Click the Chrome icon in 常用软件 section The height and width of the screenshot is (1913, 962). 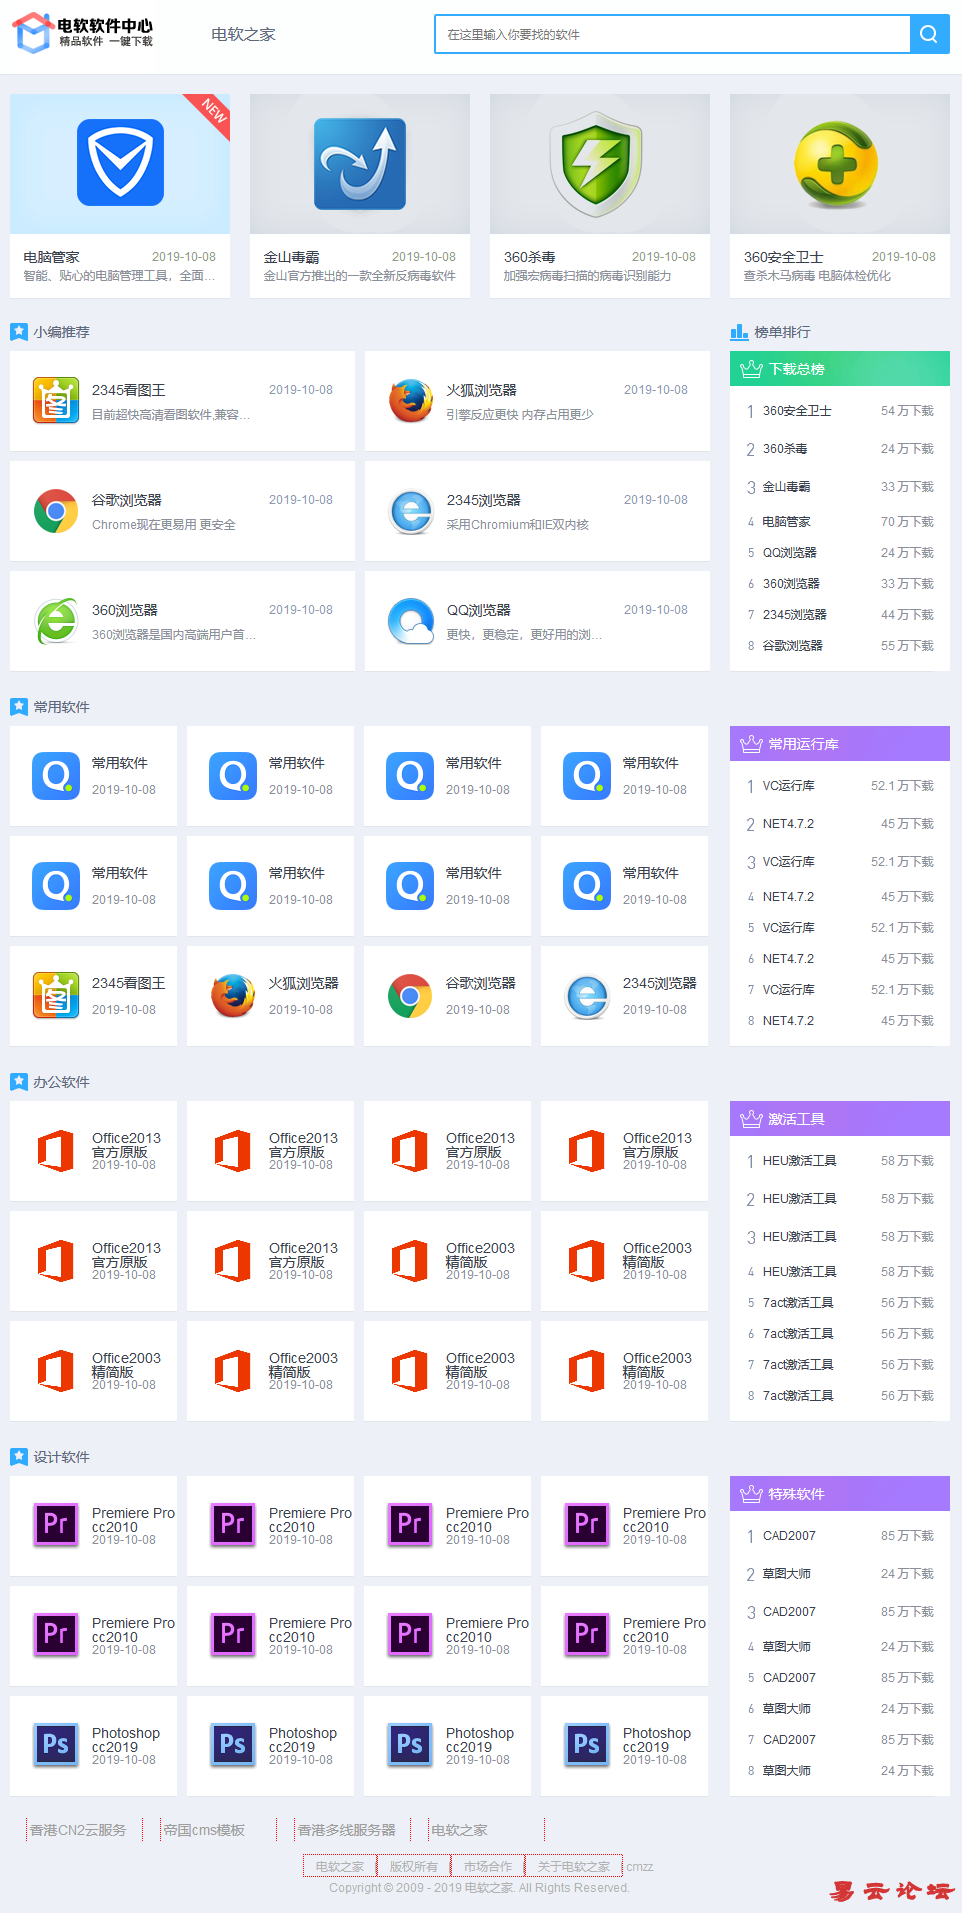pyautogui.click(x=410, y=995)
